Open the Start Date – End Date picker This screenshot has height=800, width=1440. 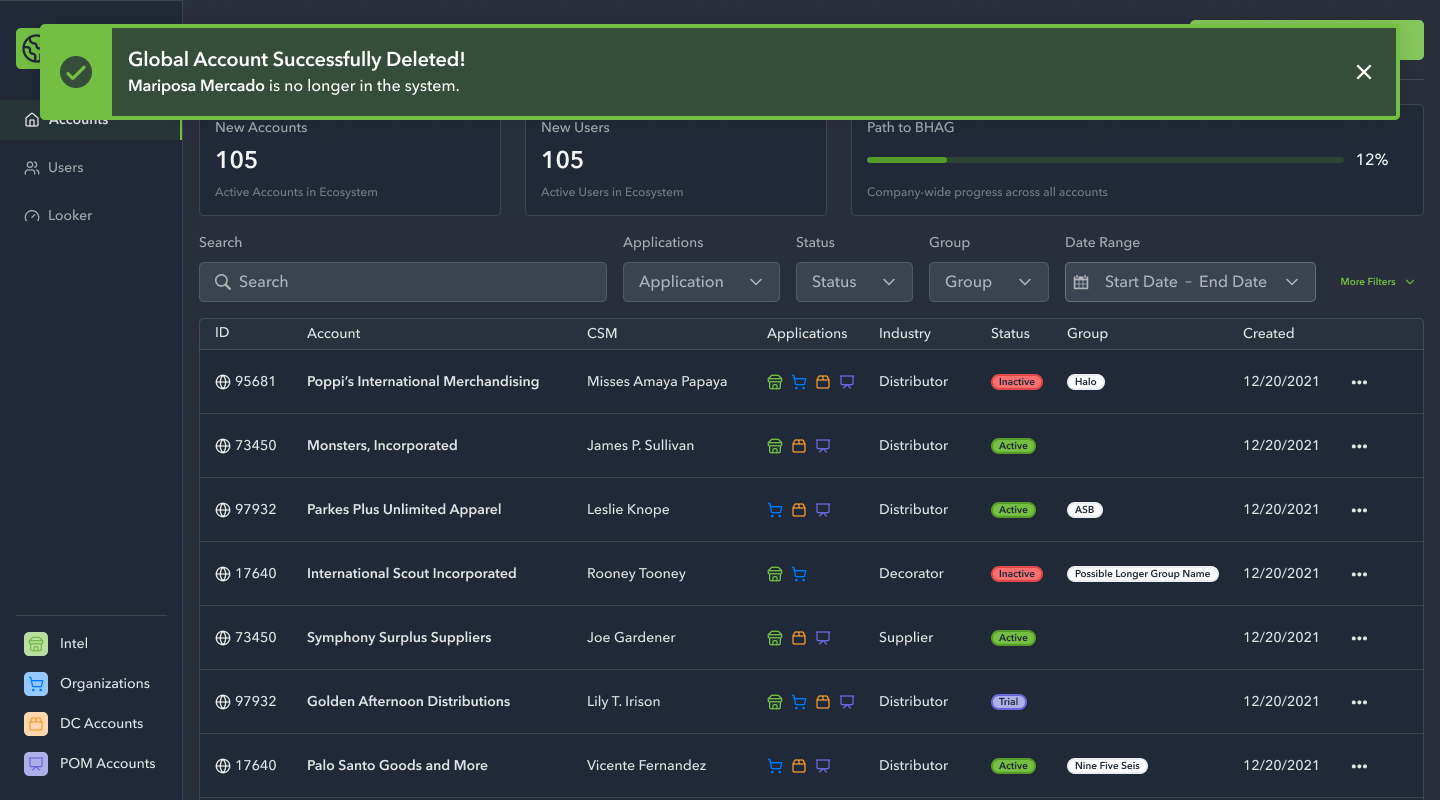pos(1190,282)
